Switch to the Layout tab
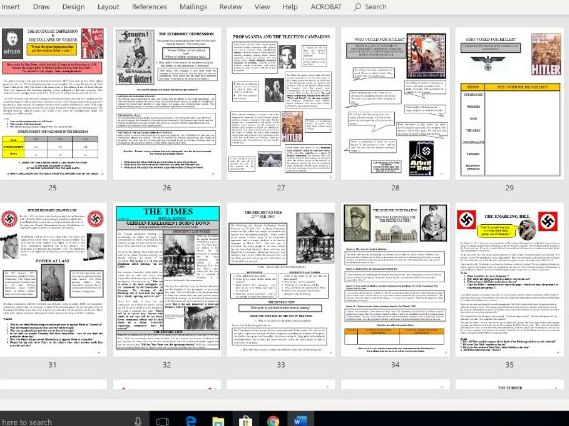Screen dimensions: 569x426 tap(108, 7)
